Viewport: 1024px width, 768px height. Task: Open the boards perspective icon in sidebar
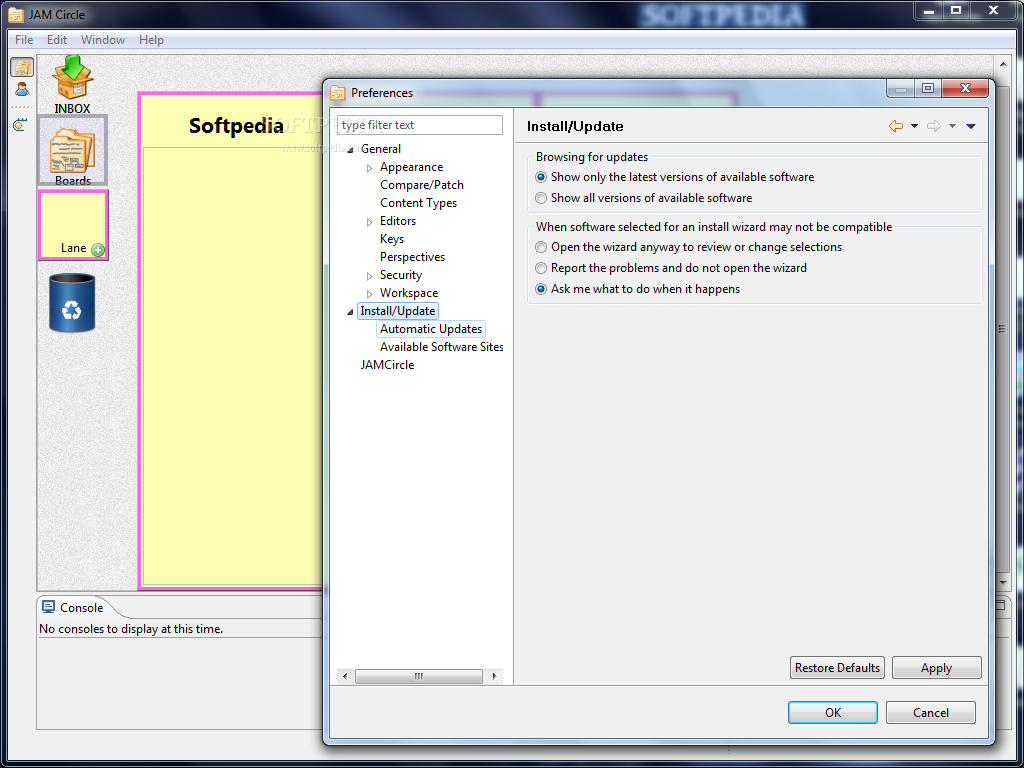[x=22, y=67]
